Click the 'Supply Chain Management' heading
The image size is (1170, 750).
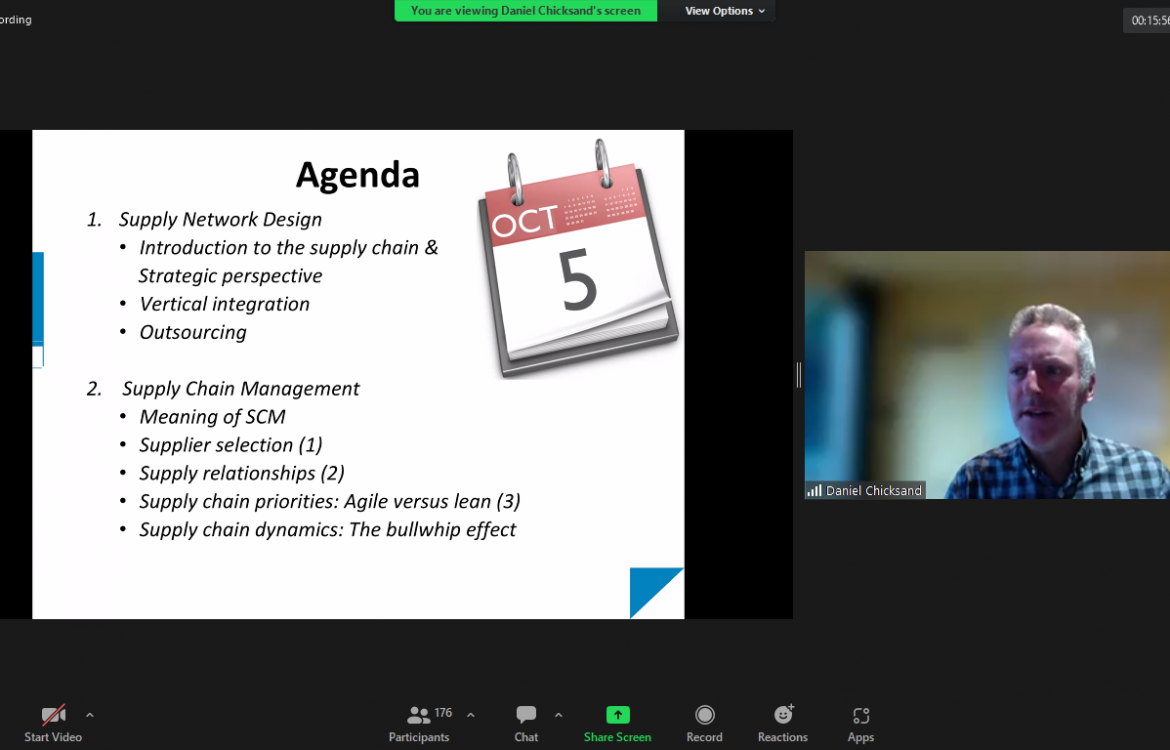[x=240, y=389]
